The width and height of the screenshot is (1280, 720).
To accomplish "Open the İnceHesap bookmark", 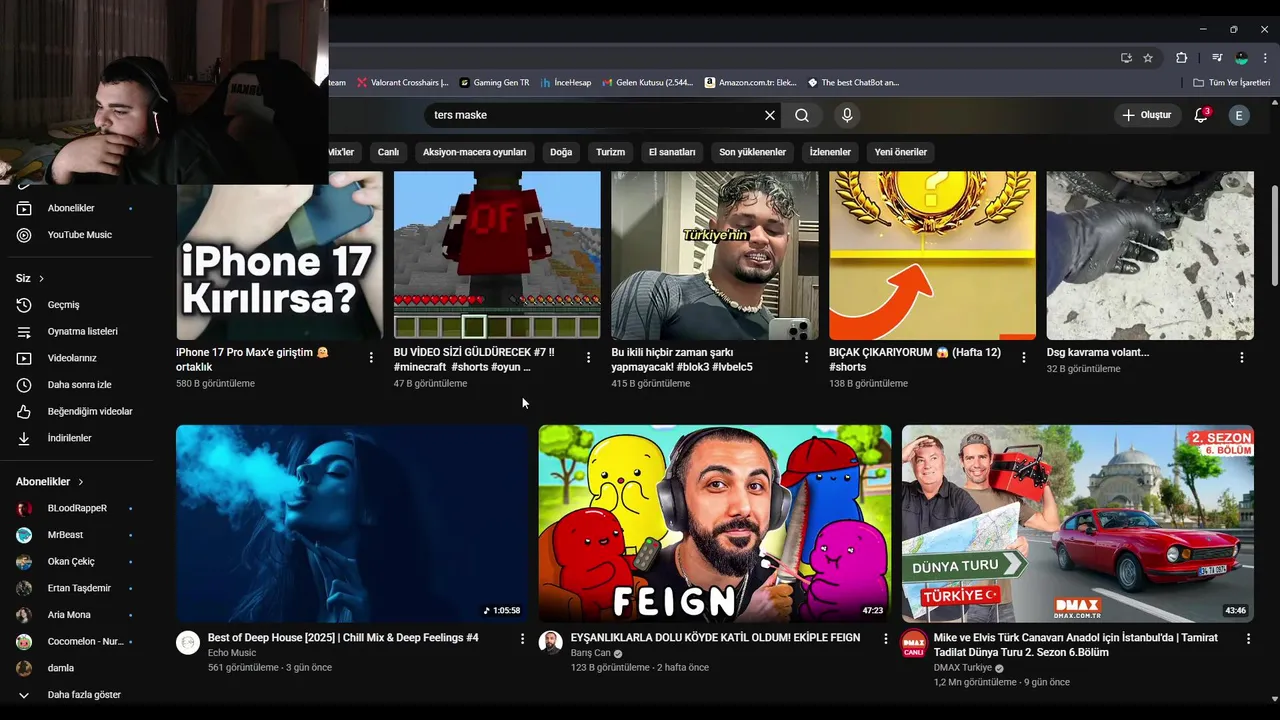I will tap(565, 83).
